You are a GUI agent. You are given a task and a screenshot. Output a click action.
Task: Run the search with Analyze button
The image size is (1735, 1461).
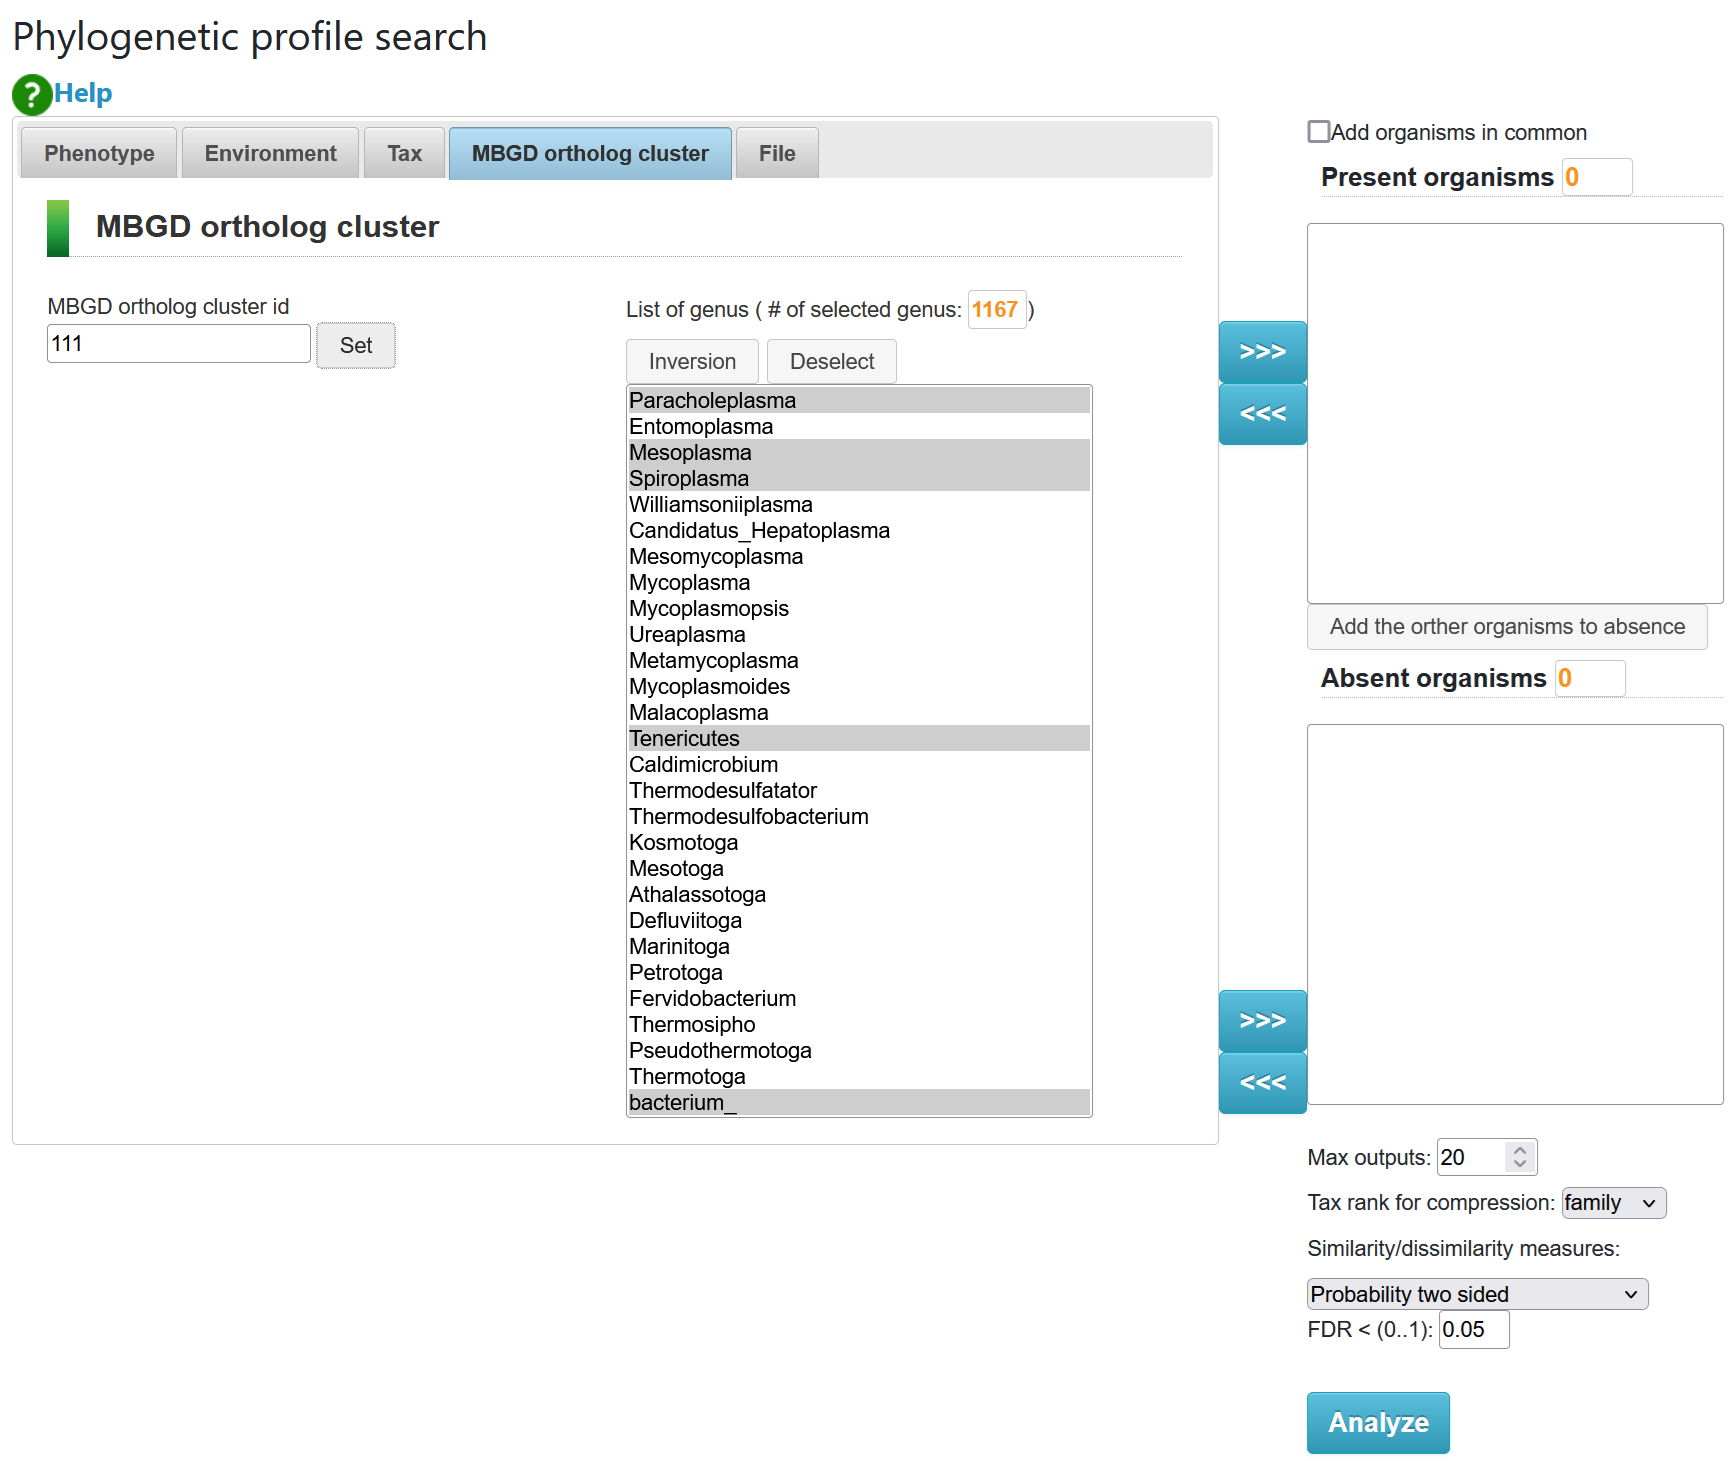1377,1422
